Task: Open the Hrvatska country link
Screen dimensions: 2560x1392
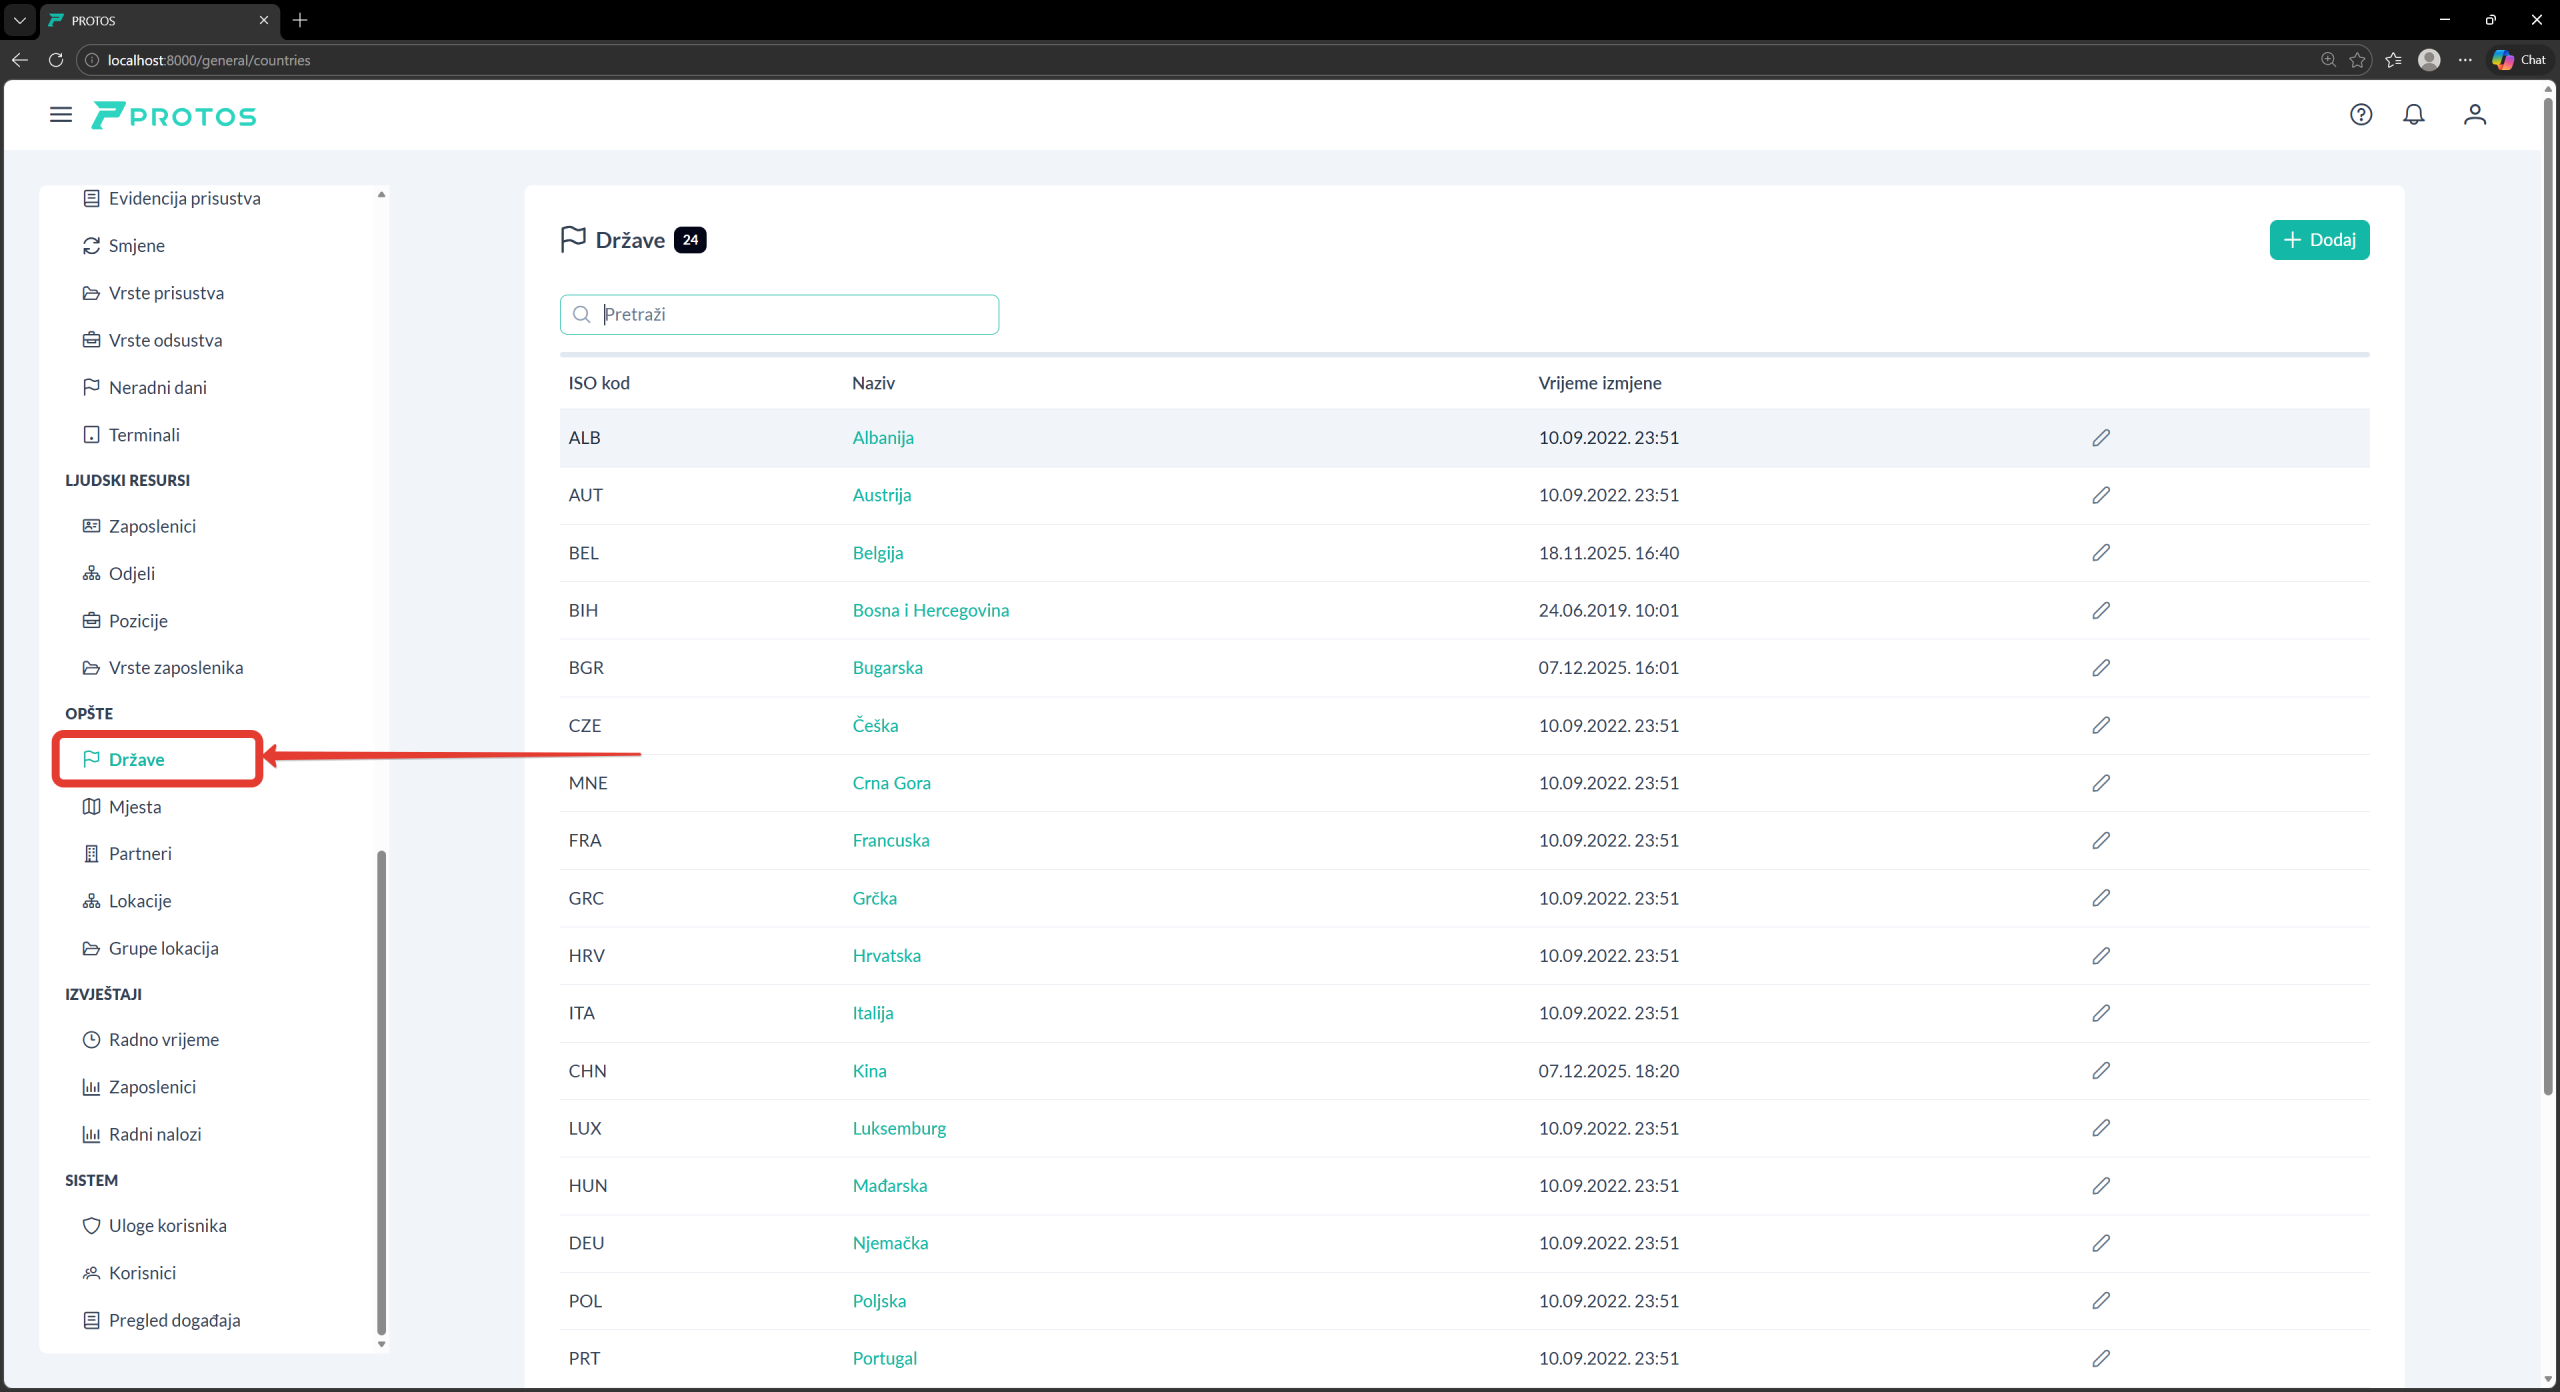Action: (x=886, y=956)
